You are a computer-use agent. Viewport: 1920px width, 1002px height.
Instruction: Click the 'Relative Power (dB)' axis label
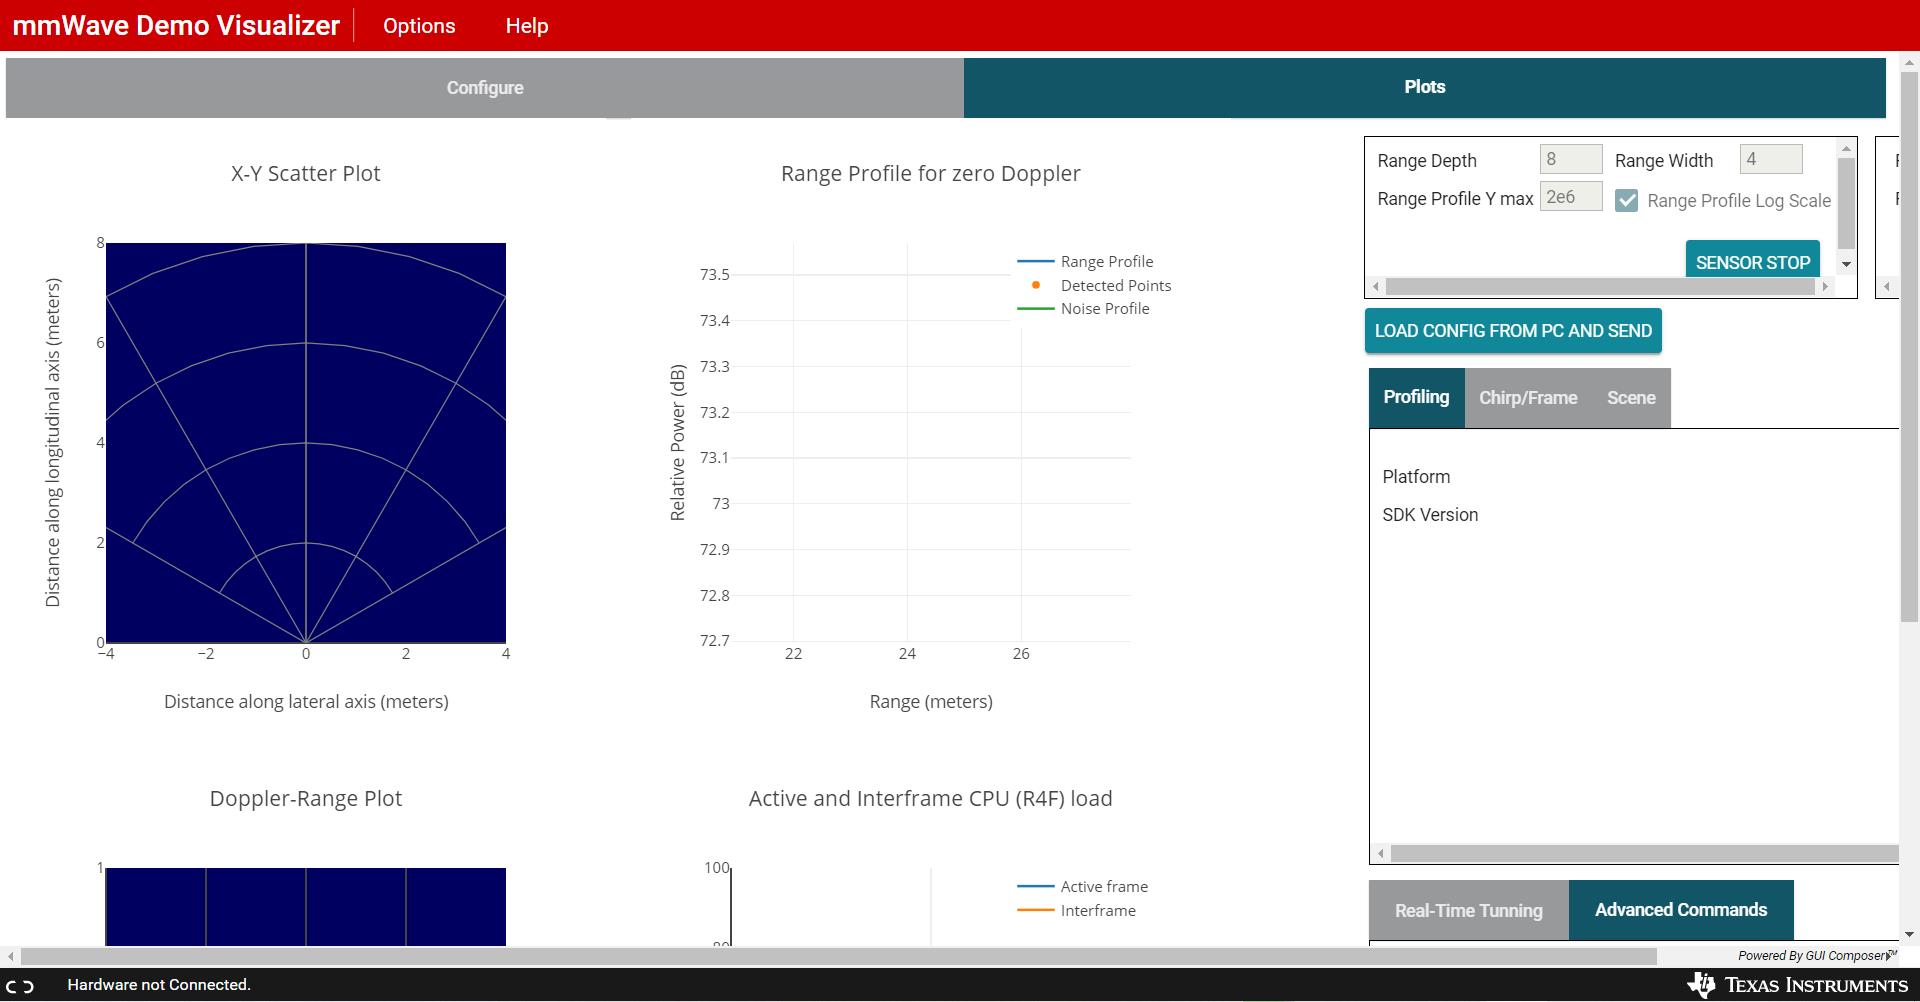click(677, 442)
